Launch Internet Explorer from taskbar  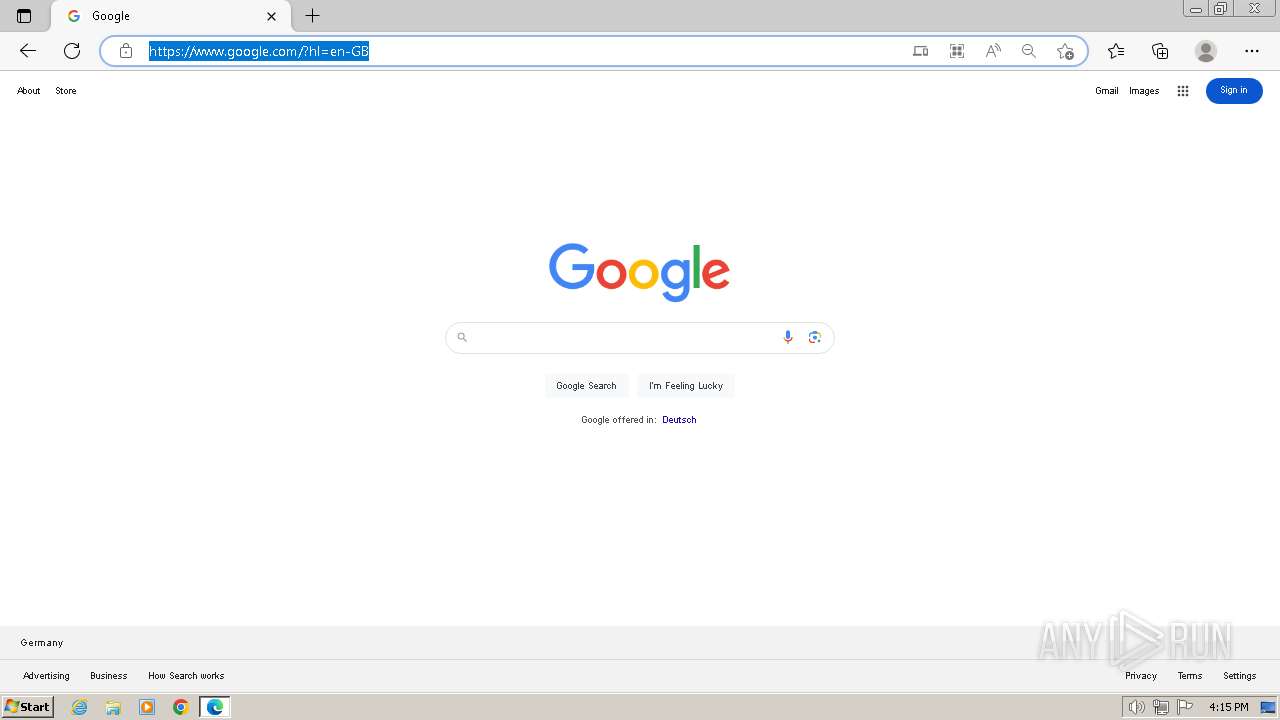pos(80,707)
